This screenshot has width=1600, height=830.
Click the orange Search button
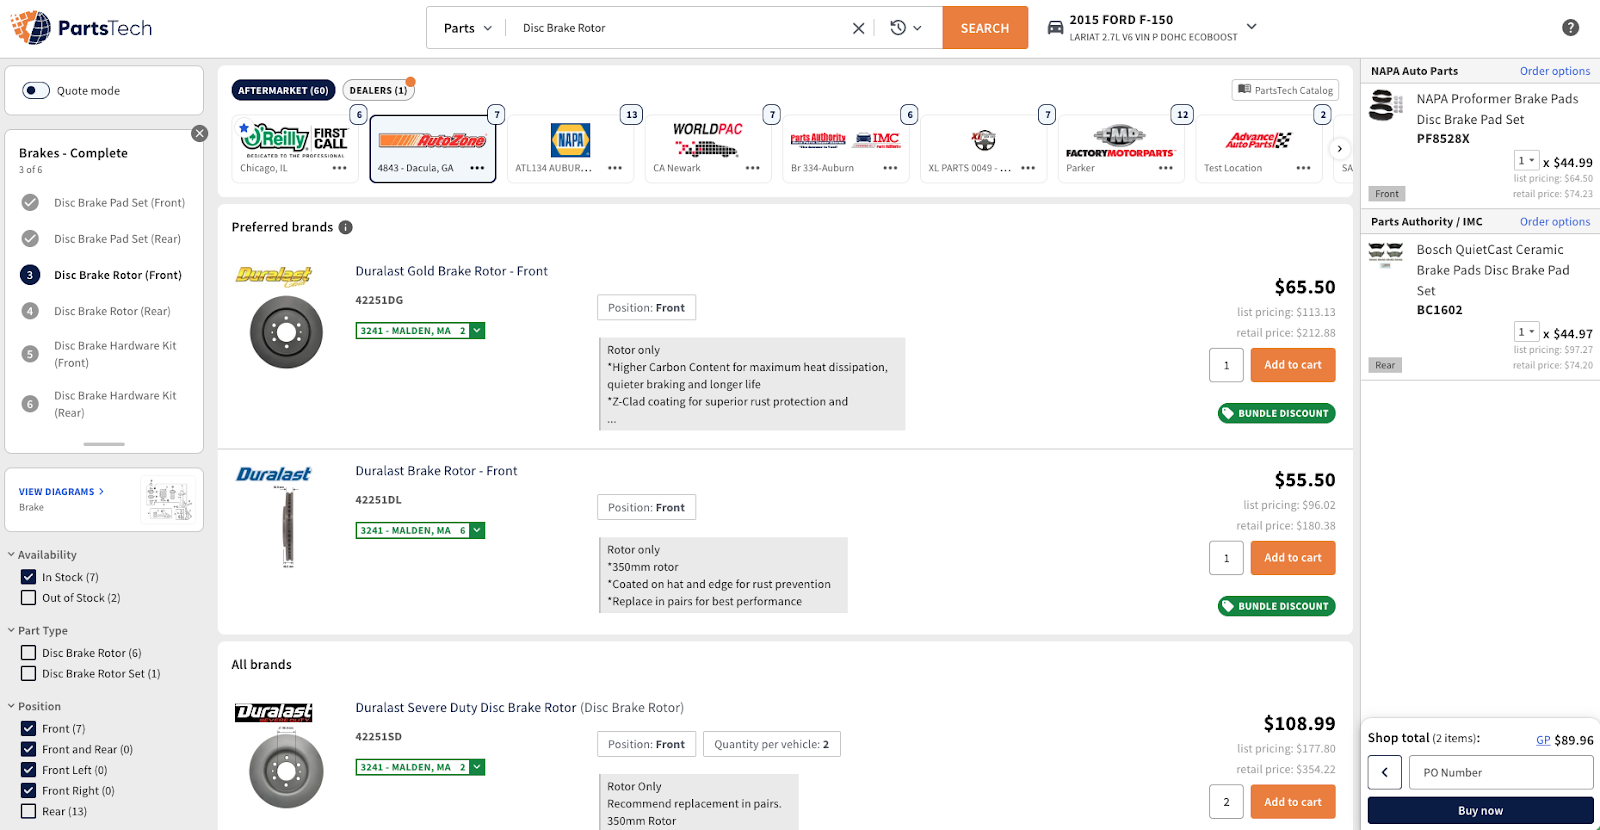pos(985,28)
